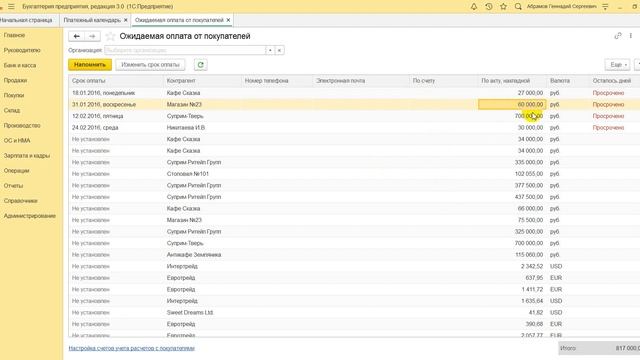
Task: Open the Отчеты section
Action: (x=13, y=186)
